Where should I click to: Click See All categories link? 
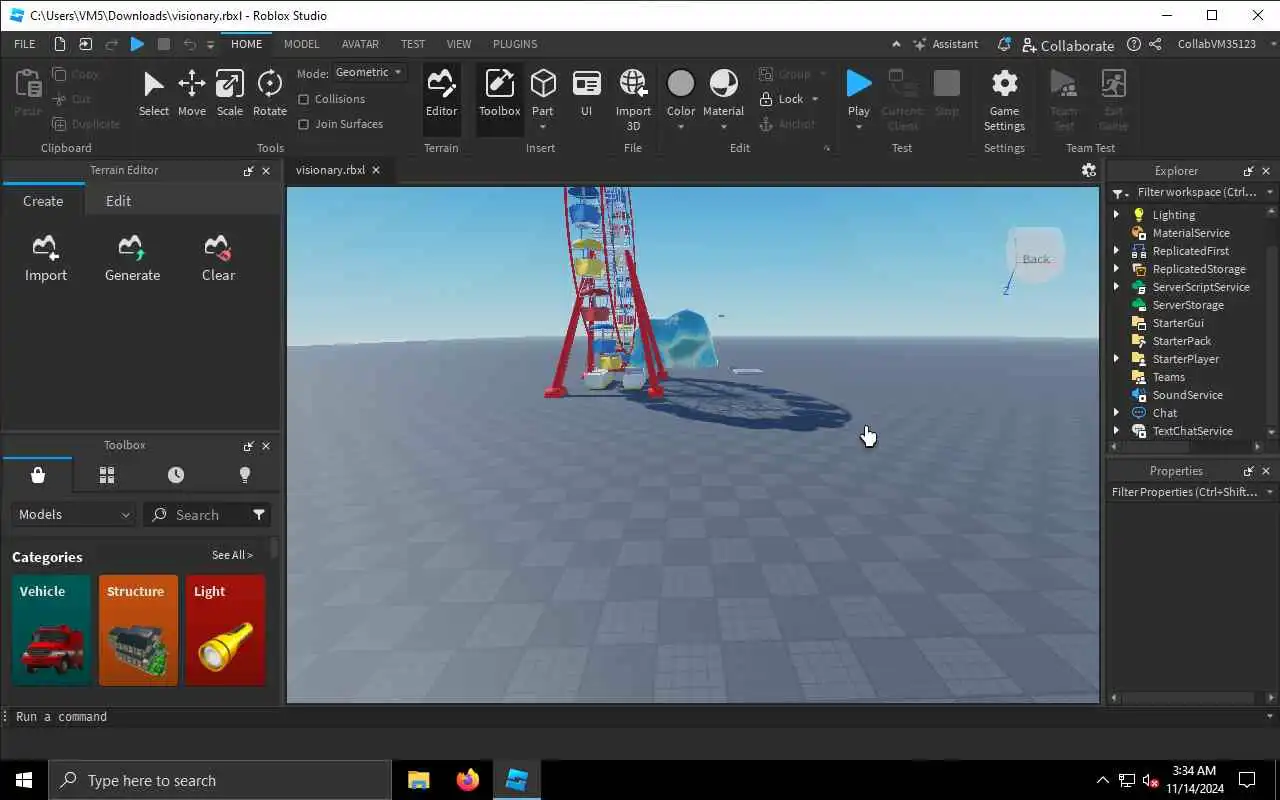232,555
